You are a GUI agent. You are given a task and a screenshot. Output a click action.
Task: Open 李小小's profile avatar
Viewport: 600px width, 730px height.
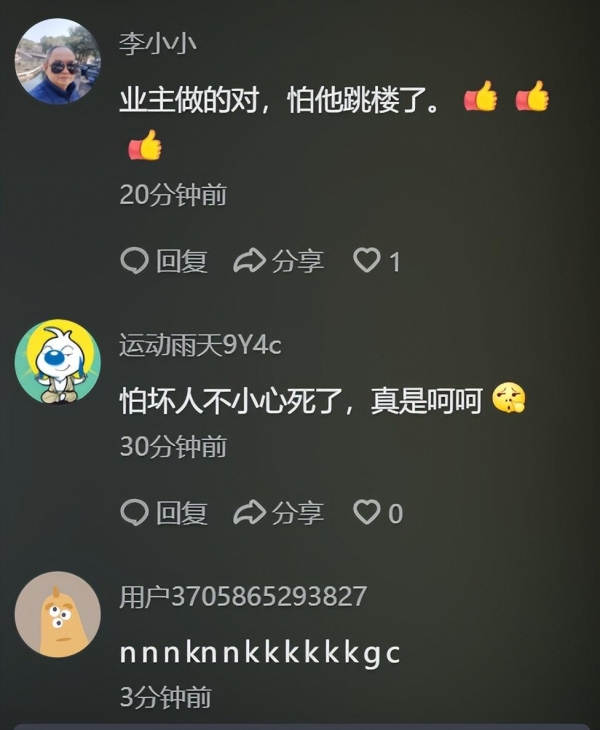pyautogui.click(x=58, y=61)
